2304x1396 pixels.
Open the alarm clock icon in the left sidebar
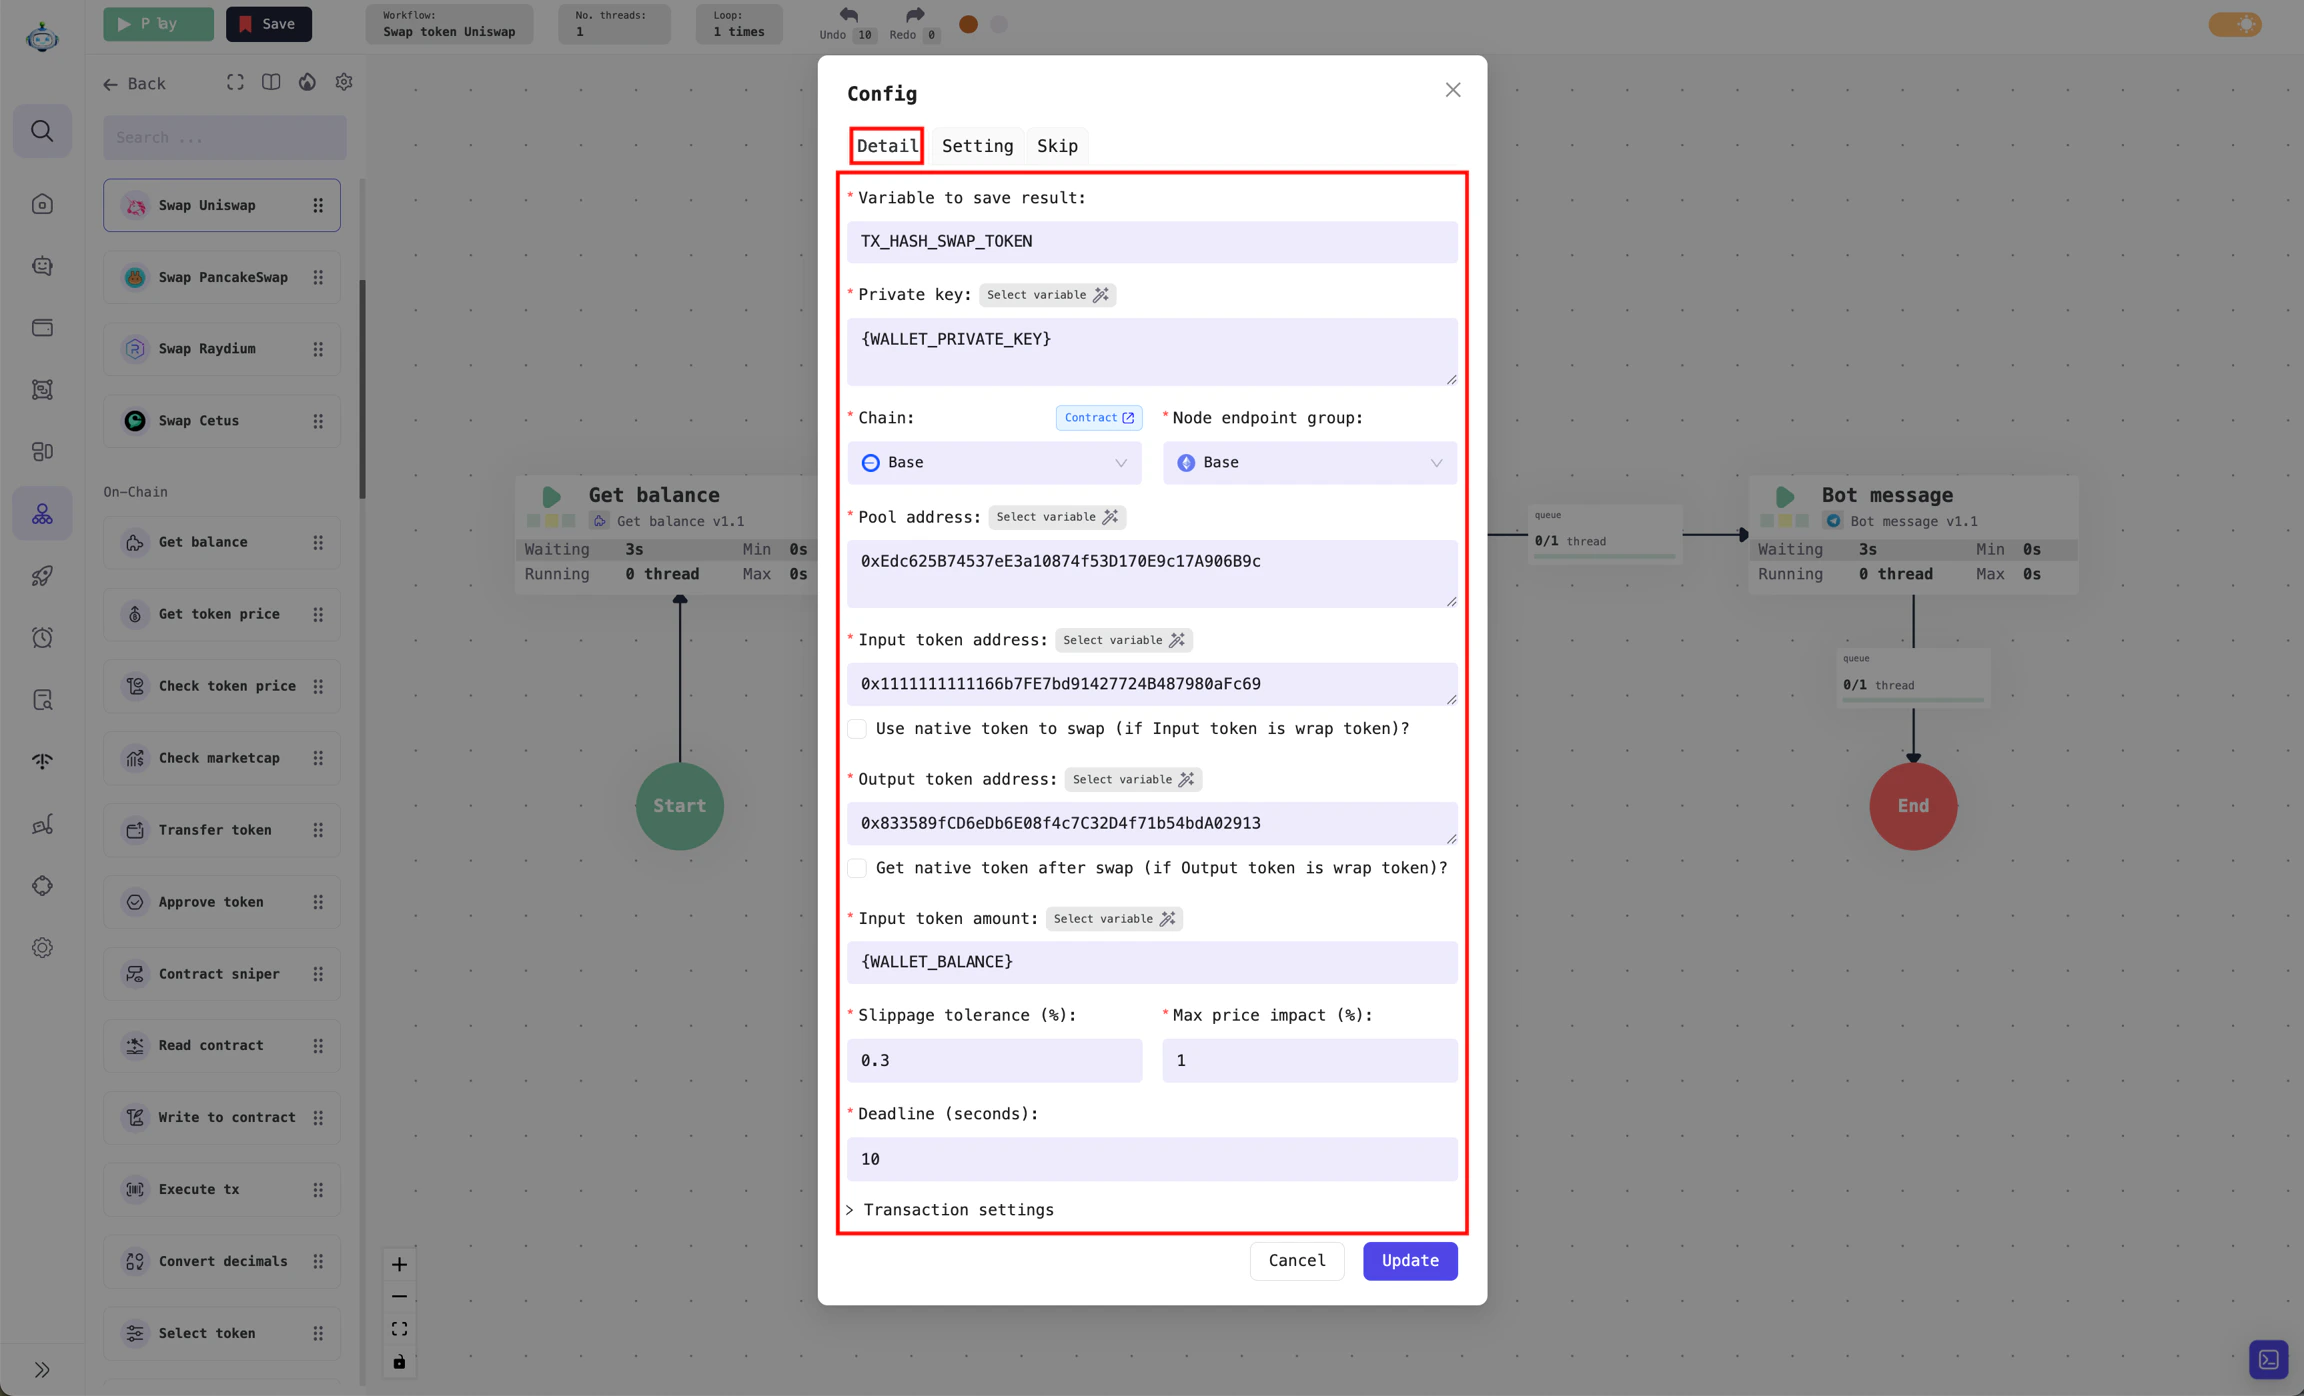click(42, 638)
